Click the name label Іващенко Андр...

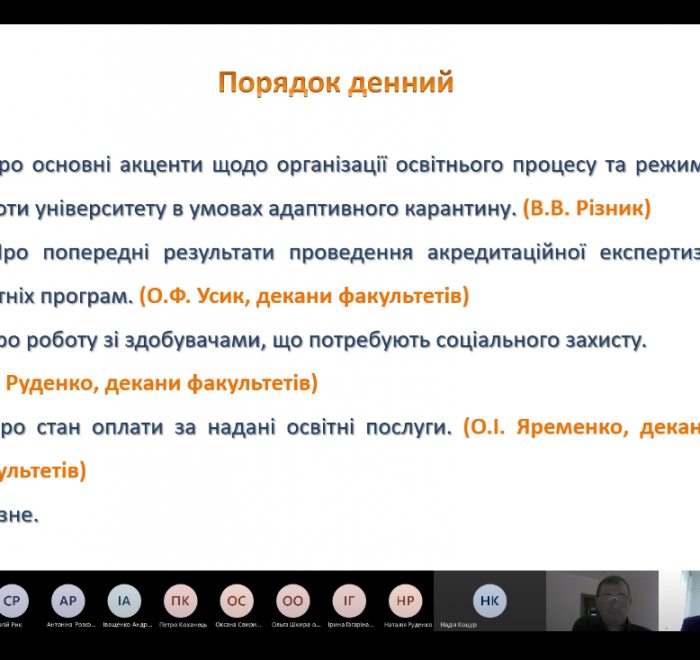(x=128, y=625)
